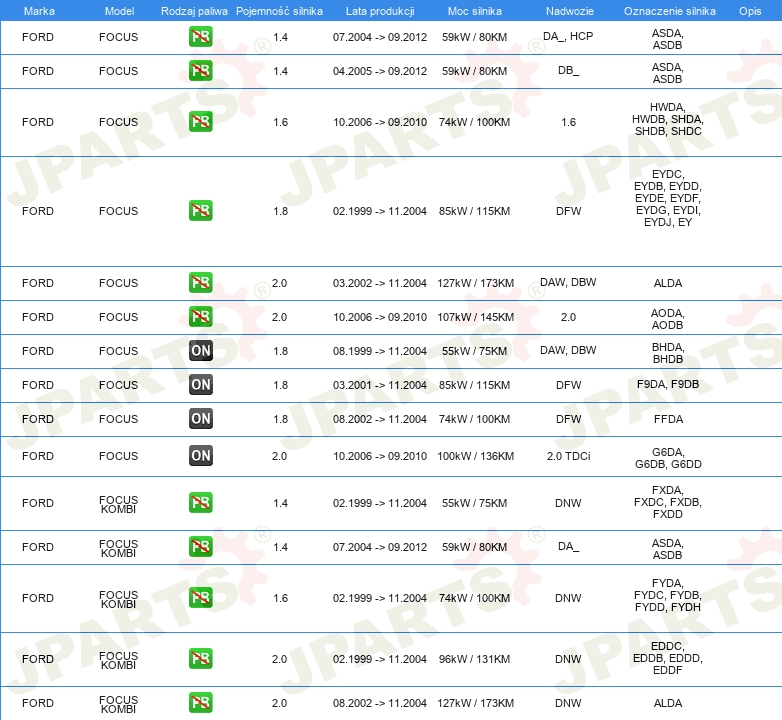Image resolution: width=782 pixels, height=720 pixels.
Task: Select the EYDC, EYDB, EYDD engine codes cell
Action: (668, 198)
